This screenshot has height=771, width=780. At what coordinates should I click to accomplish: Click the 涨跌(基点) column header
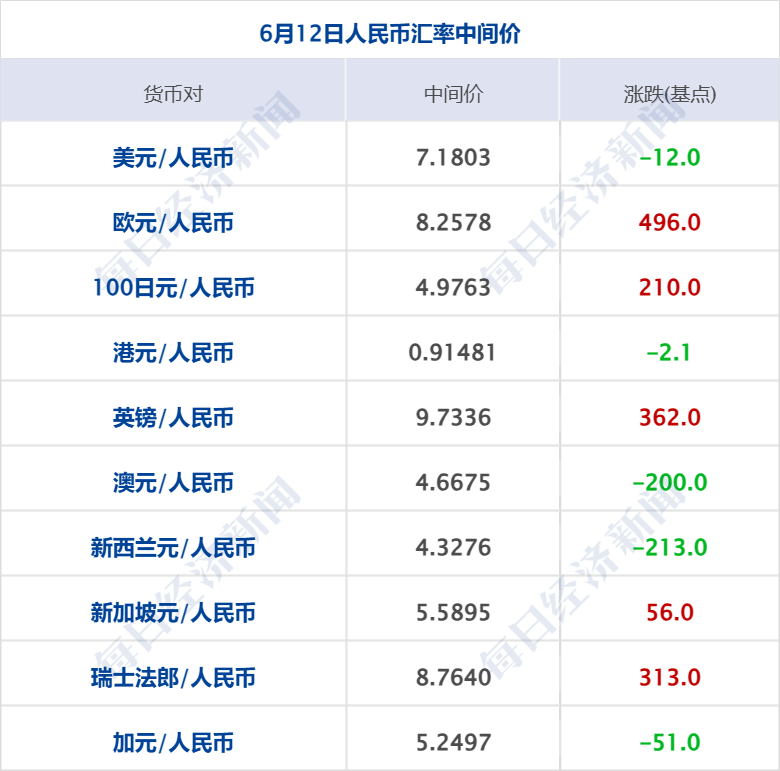click(670, 94)
